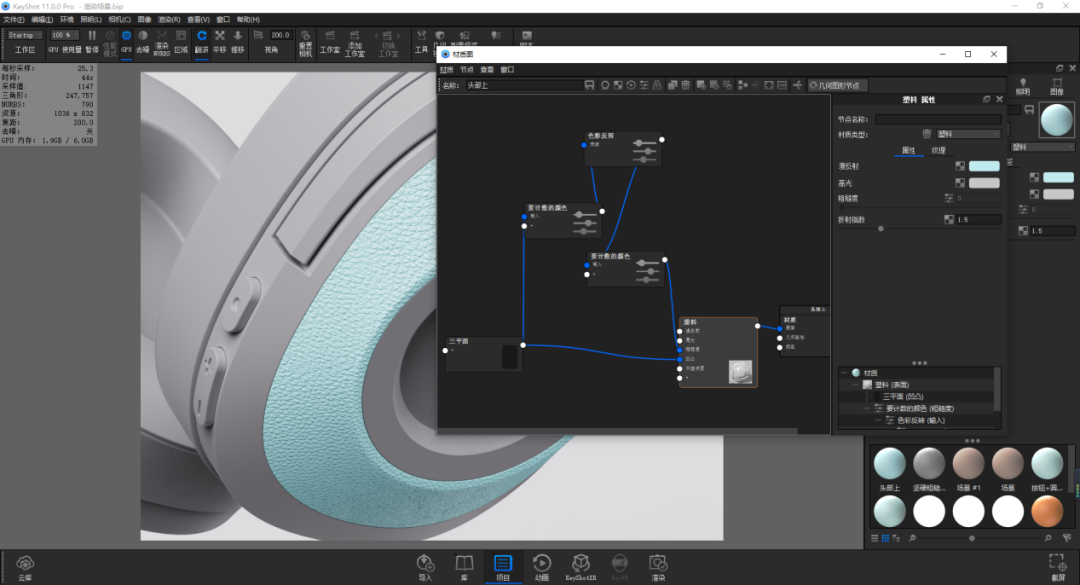The width and height of the screenshot is (1080, 585).
Task: Open the material type (塑料) dropdown
Action: (x=968, y=134)
